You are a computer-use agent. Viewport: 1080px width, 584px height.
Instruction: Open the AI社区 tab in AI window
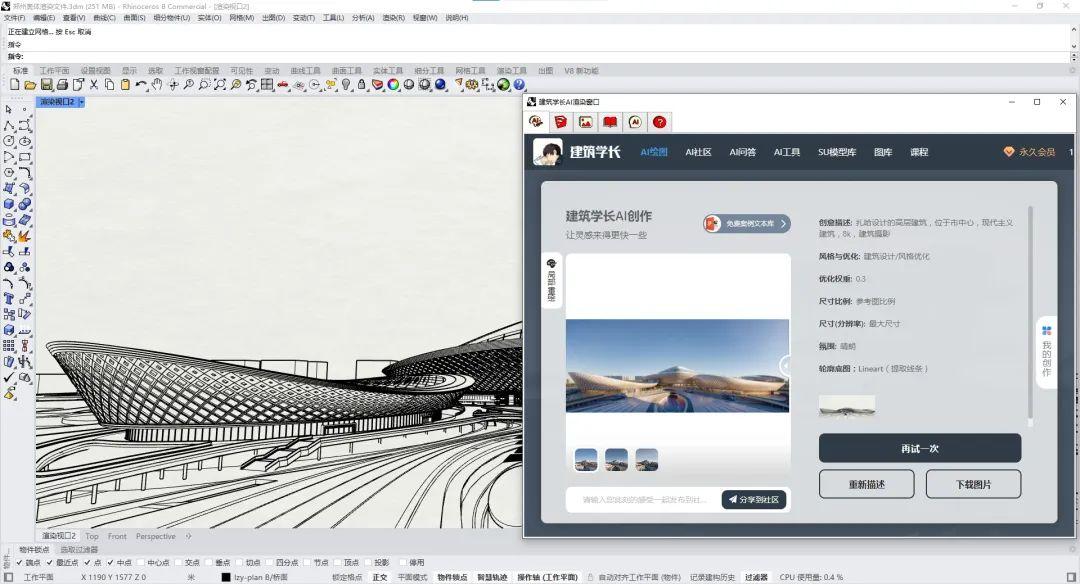click(x=698, y=152)
